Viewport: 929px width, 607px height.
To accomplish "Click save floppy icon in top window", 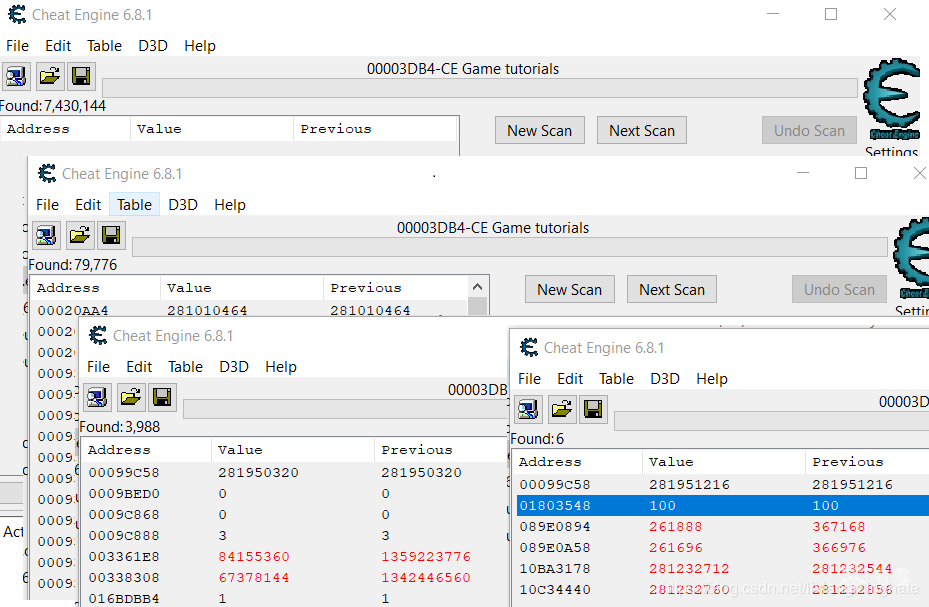I will click(x=81, y=76).
